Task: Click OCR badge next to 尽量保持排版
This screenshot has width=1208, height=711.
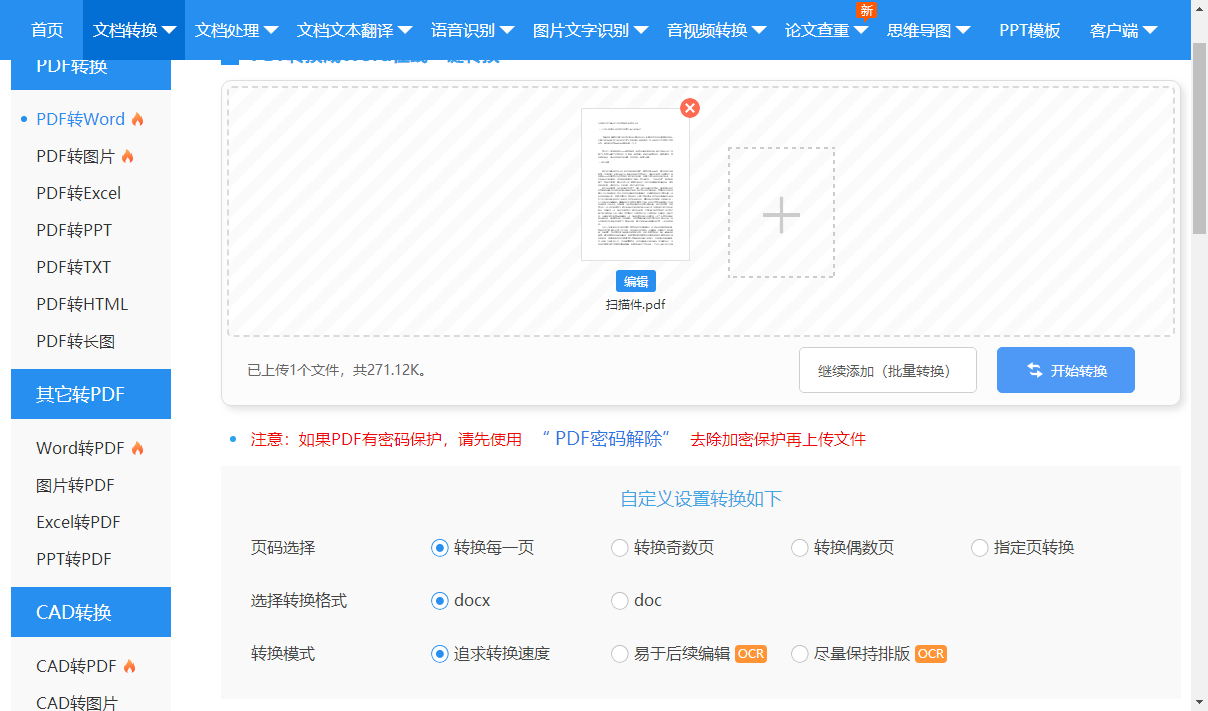Action: tap(930, 654)
